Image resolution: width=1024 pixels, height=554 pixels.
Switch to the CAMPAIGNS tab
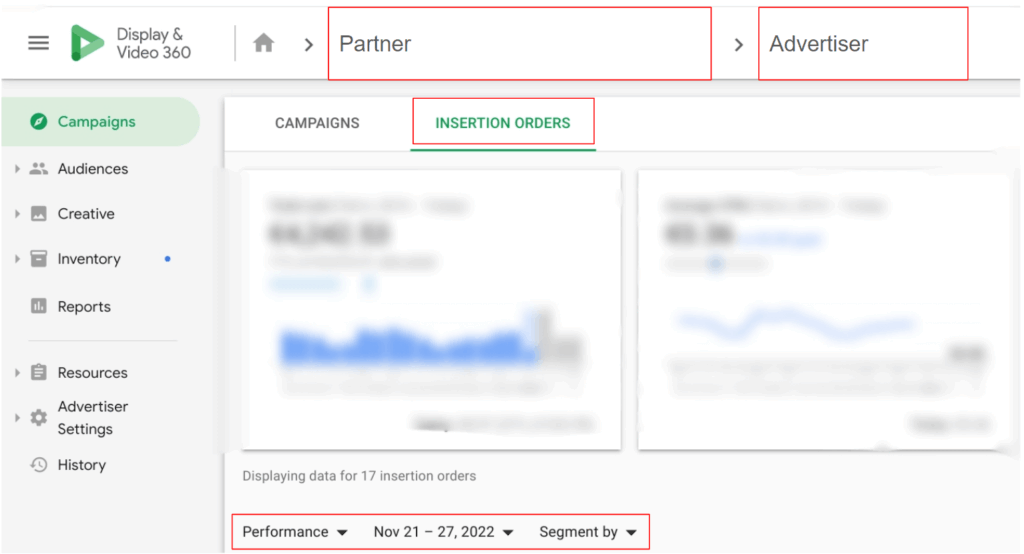coord(317,123)
